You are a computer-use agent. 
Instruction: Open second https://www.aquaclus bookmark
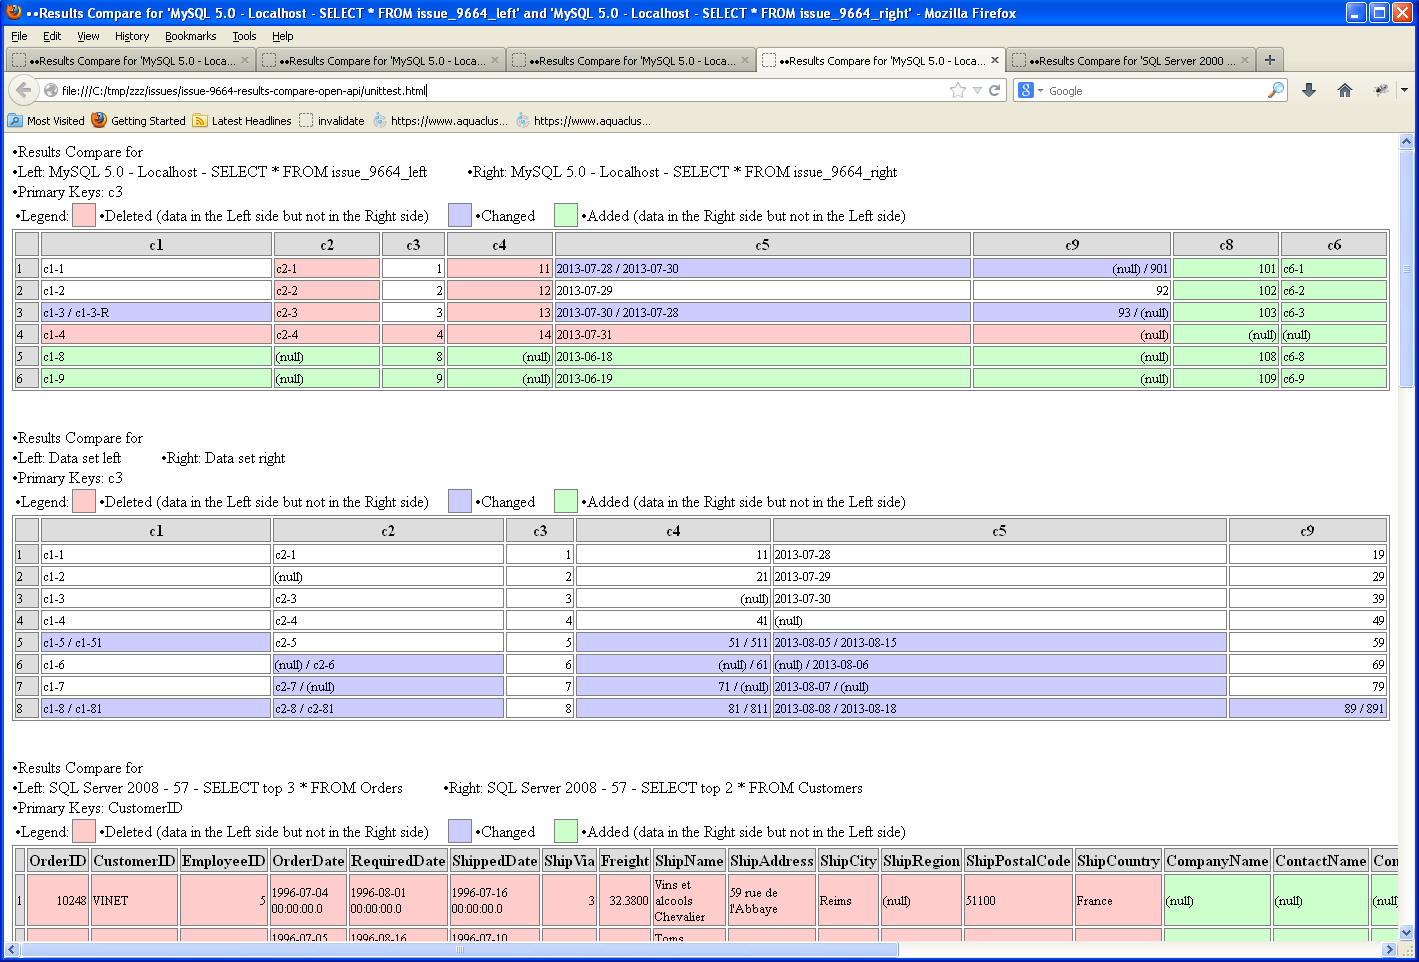coord(583,120)
